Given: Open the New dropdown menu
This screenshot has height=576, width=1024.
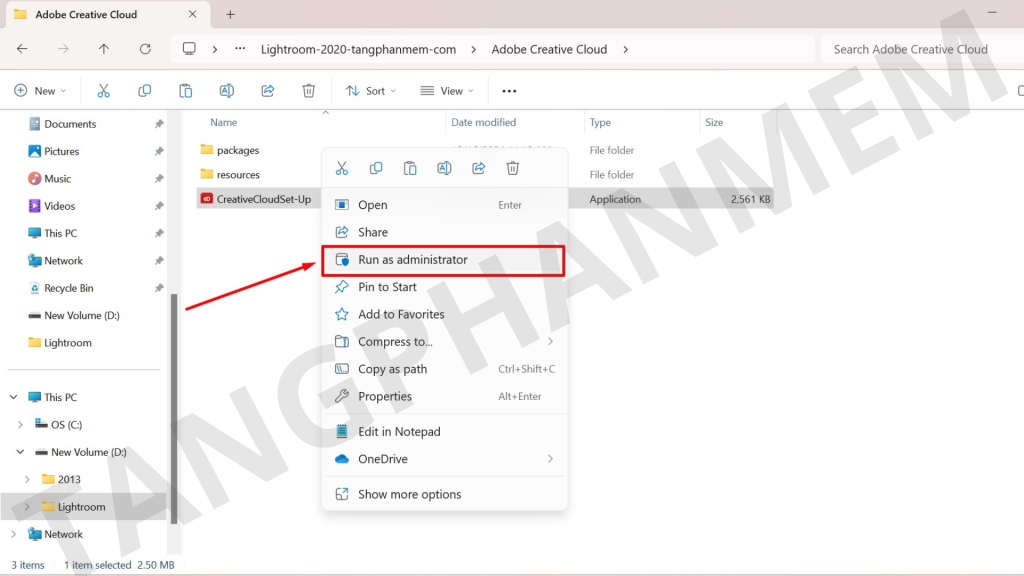Looking at the screenshot, I should coord(40,91).
